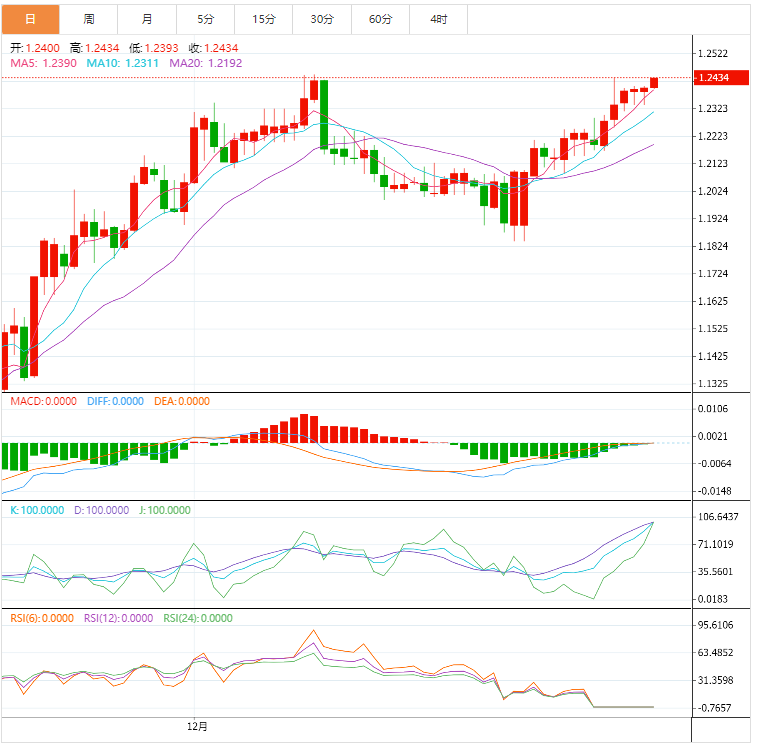
Task: Click the MA10 indicator label
Action: coord(124,63)
